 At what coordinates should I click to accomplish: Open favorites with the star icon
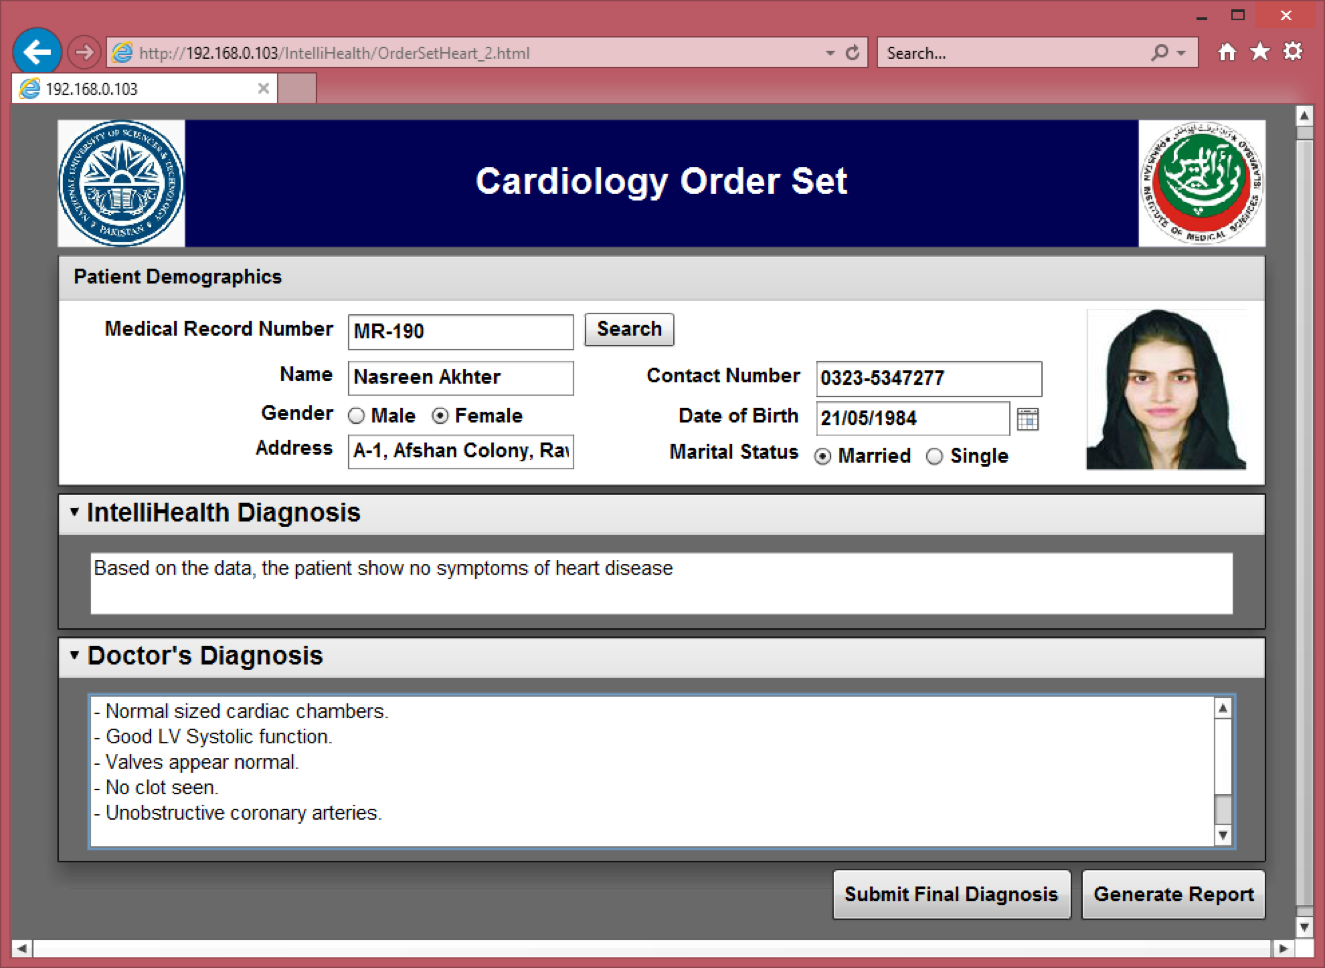1260,52
